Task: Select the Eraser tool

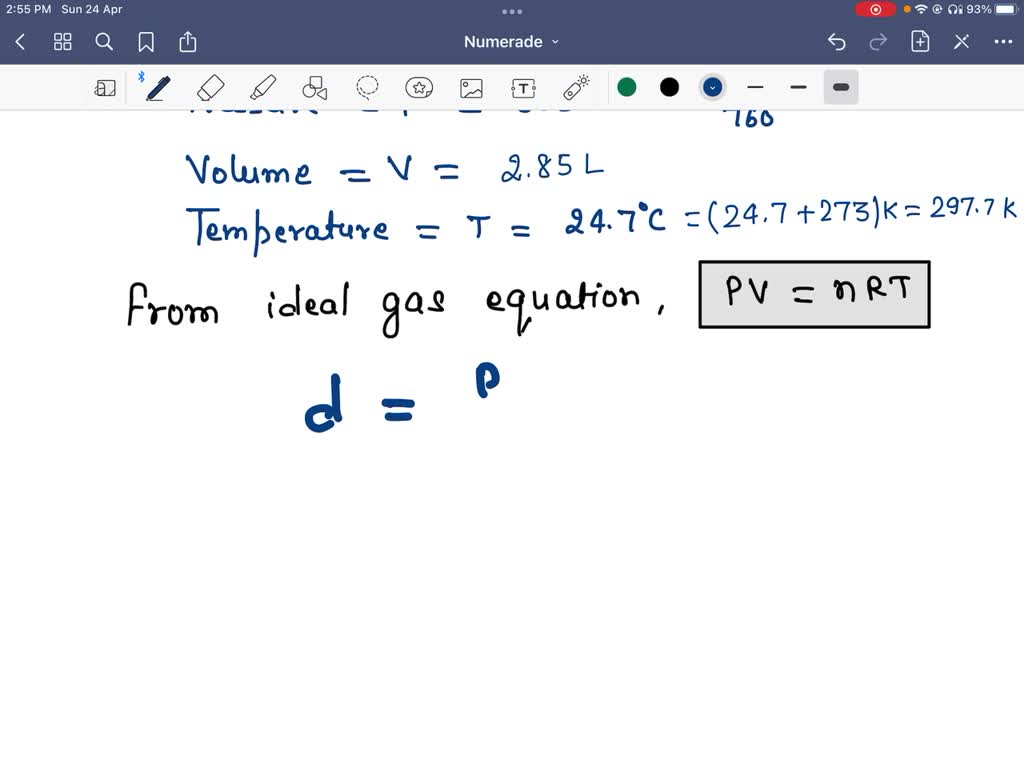Action: click(x=211, y=87)
